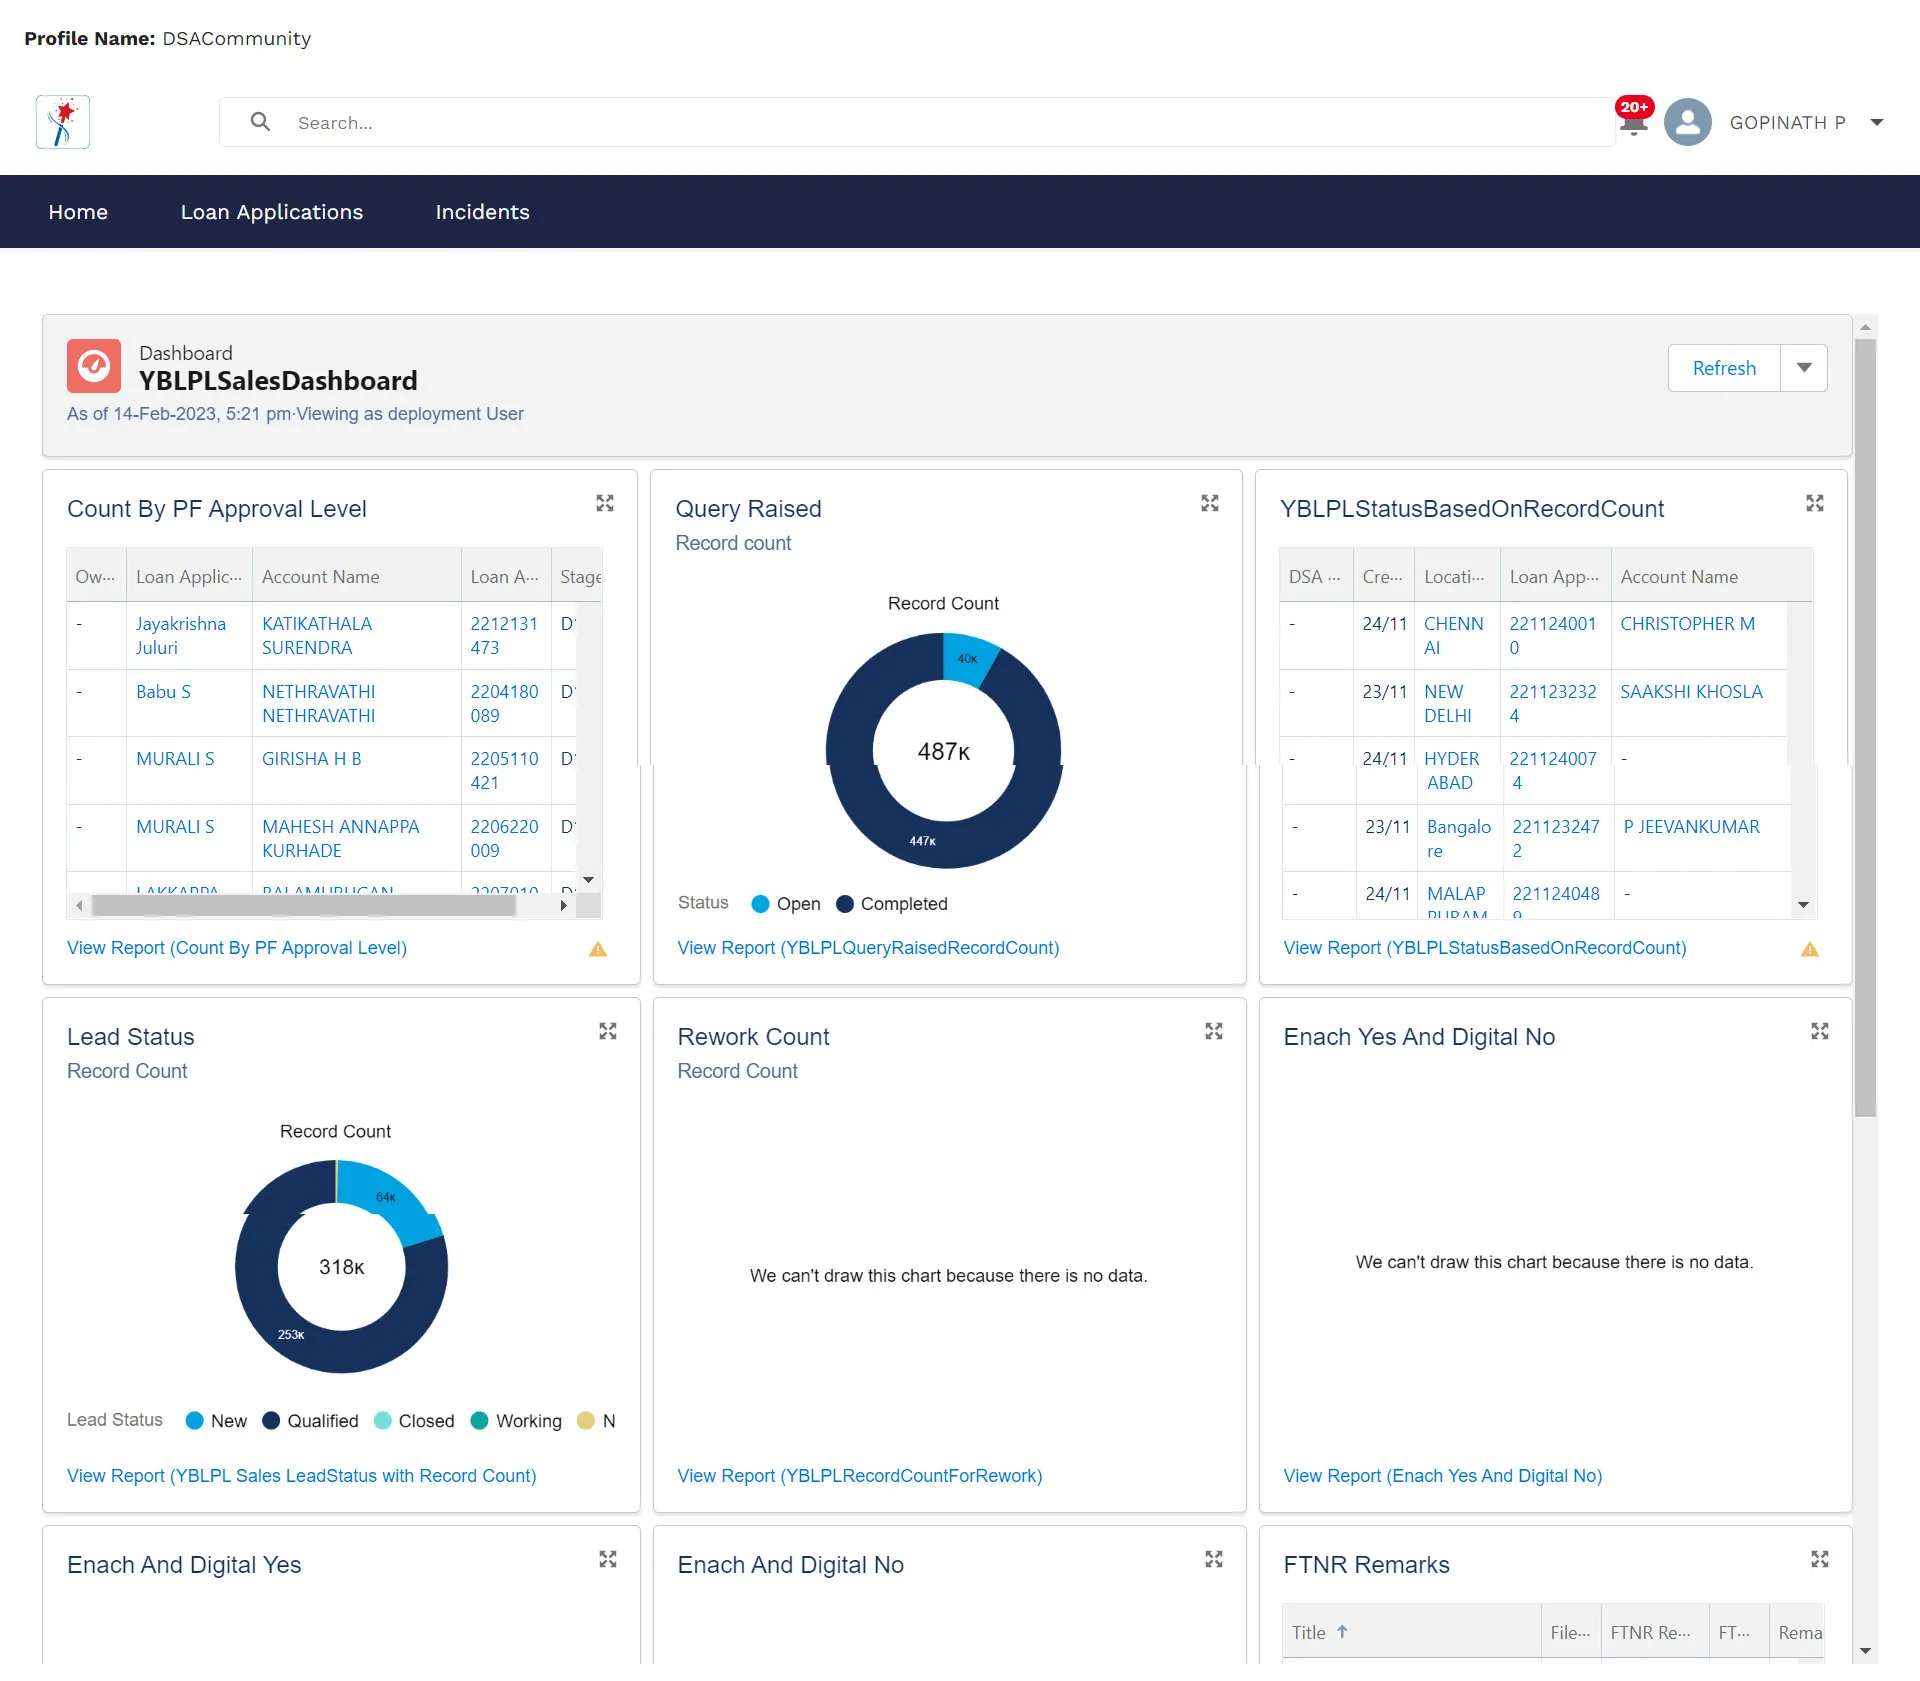Open View Report (YBLPLRecordCountForRework)
This screenshot has height=1681, width=1920.
click(860, 1476)
